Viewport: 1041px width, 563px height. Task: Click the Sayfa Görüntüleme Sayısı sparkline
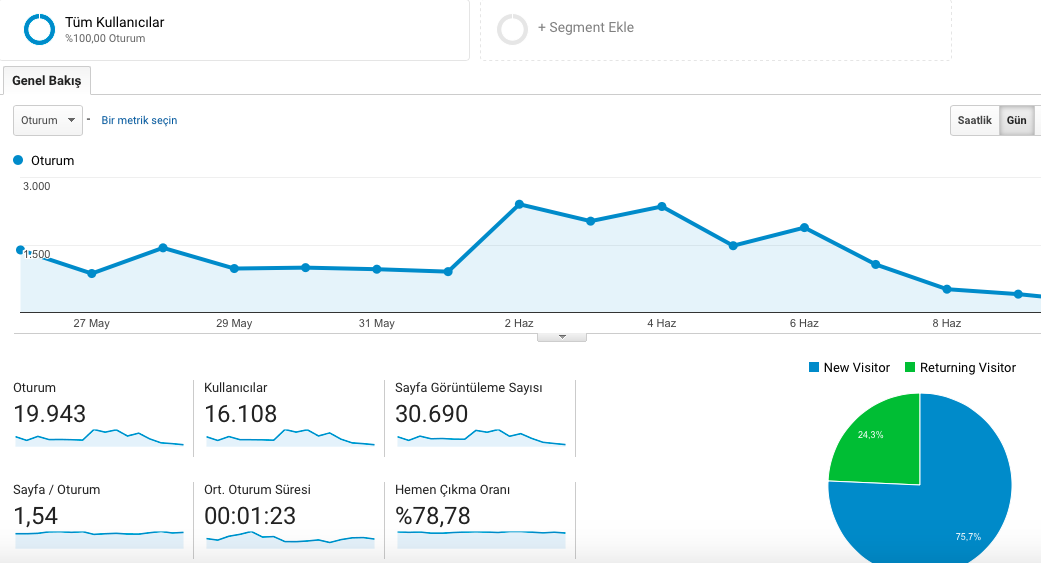coord(481,438)
